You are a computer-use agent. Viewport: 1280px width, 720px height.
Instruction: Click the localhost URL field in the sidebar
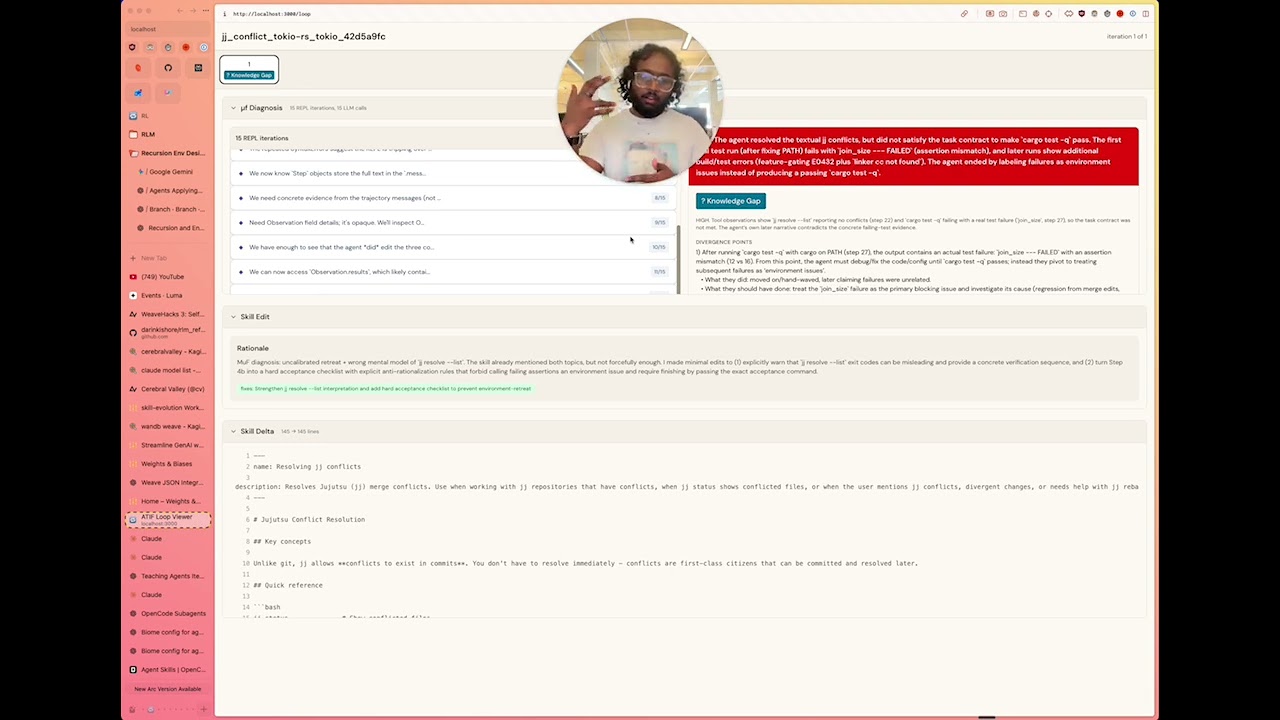168,29
